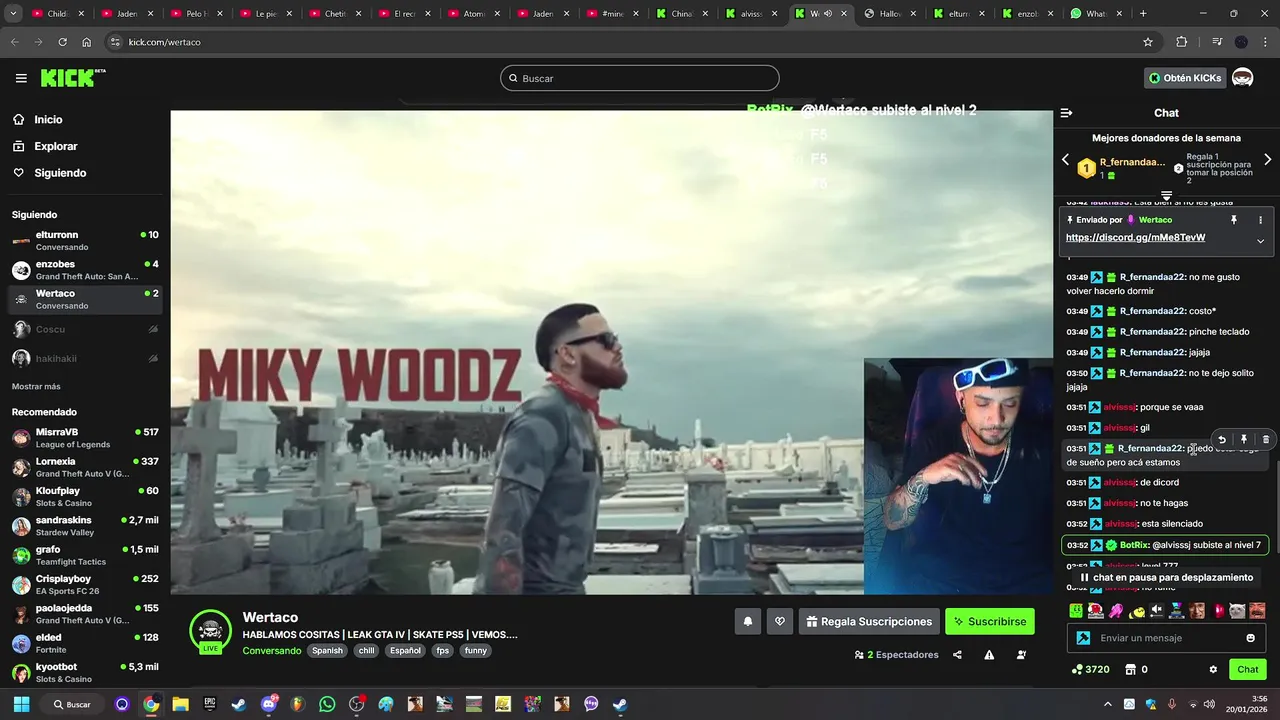Select Wertaco in the following list

85,299
